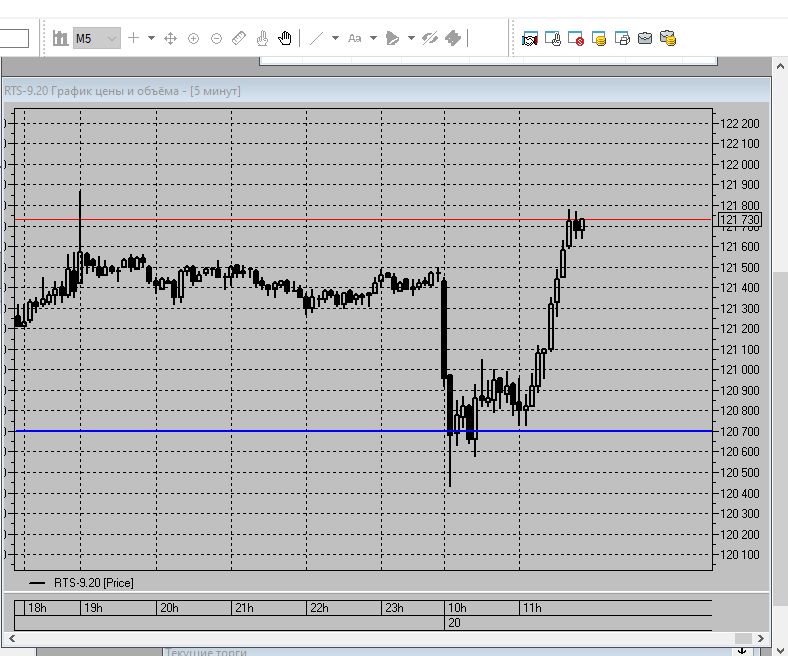Viewport: 788px width, 656px height.
Task: Click the chart title 'RTS-9.20 График цены и объёма'
Action: 91,91
